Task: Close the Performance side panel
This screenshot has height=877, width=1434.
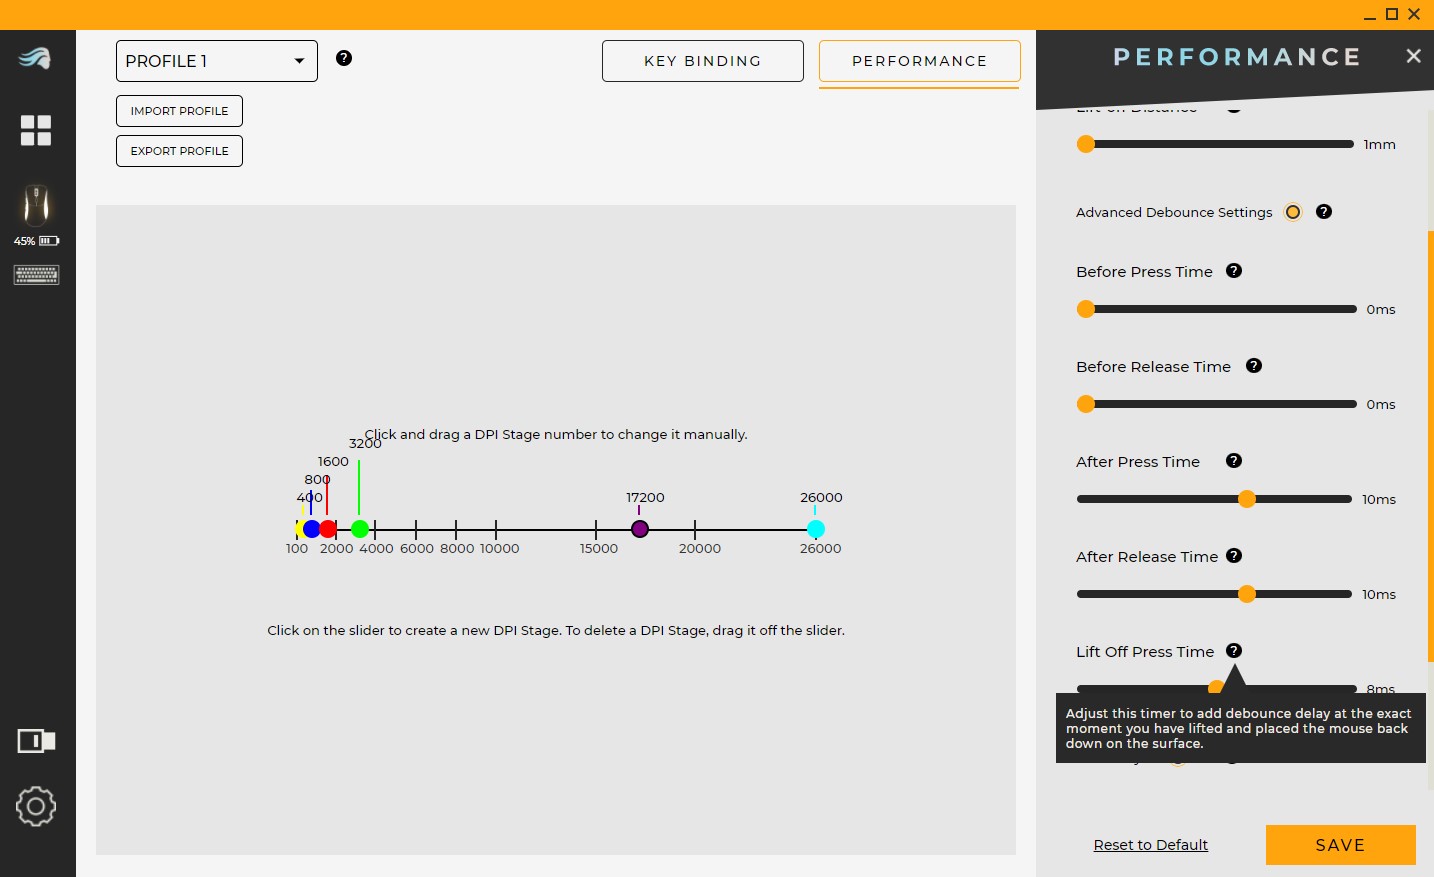Action: (x=1413, y=56)
